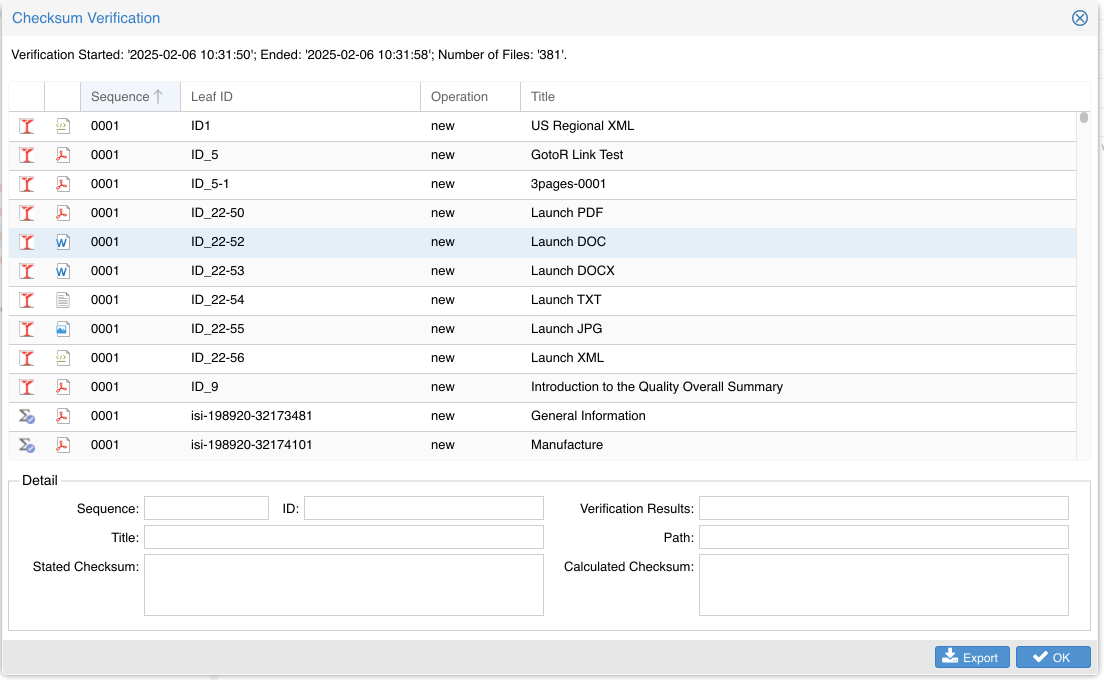The height and width of the screenshot is (680, 1104).
Task: Export the checksum verification results
Action: point(971,657)
